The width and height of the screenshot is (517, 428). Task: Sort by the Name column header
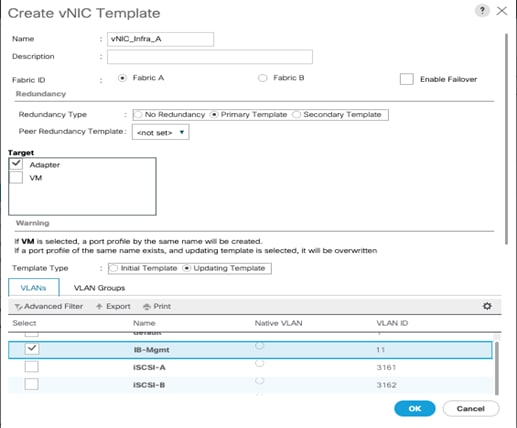[x=144, y=323]
